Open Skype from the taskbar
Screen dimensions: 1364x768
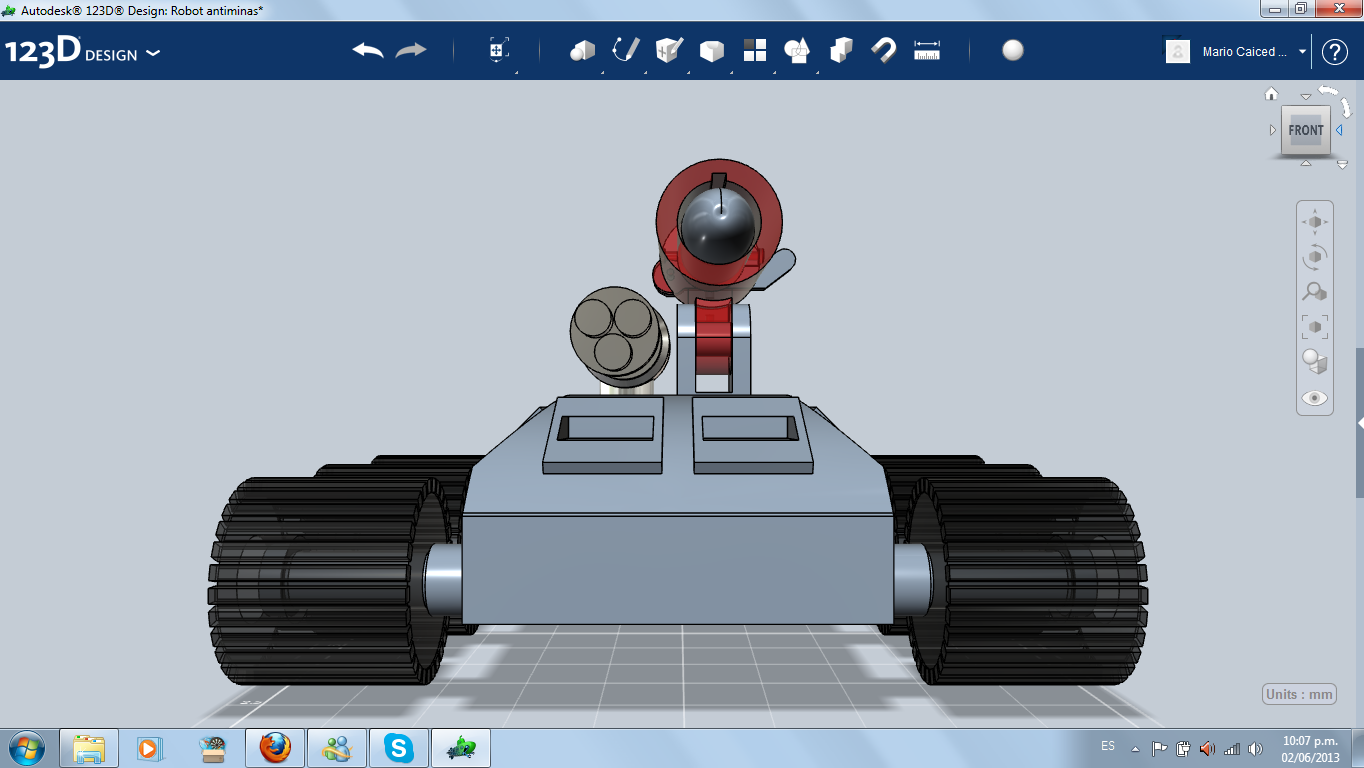tap(399, 748)
